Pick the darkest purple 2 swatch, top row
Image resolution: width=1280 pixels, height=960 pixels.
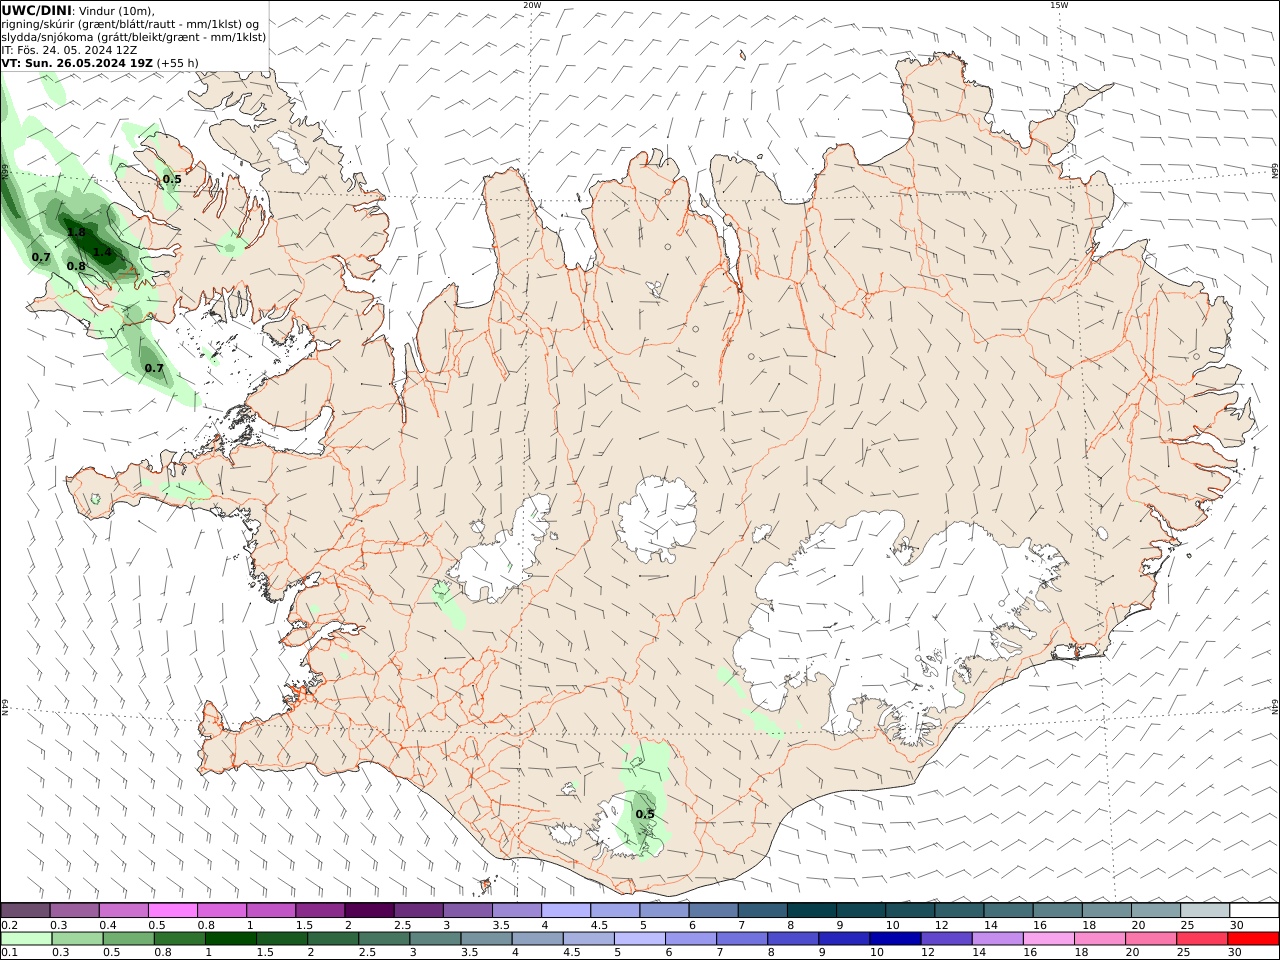point(368,910)
